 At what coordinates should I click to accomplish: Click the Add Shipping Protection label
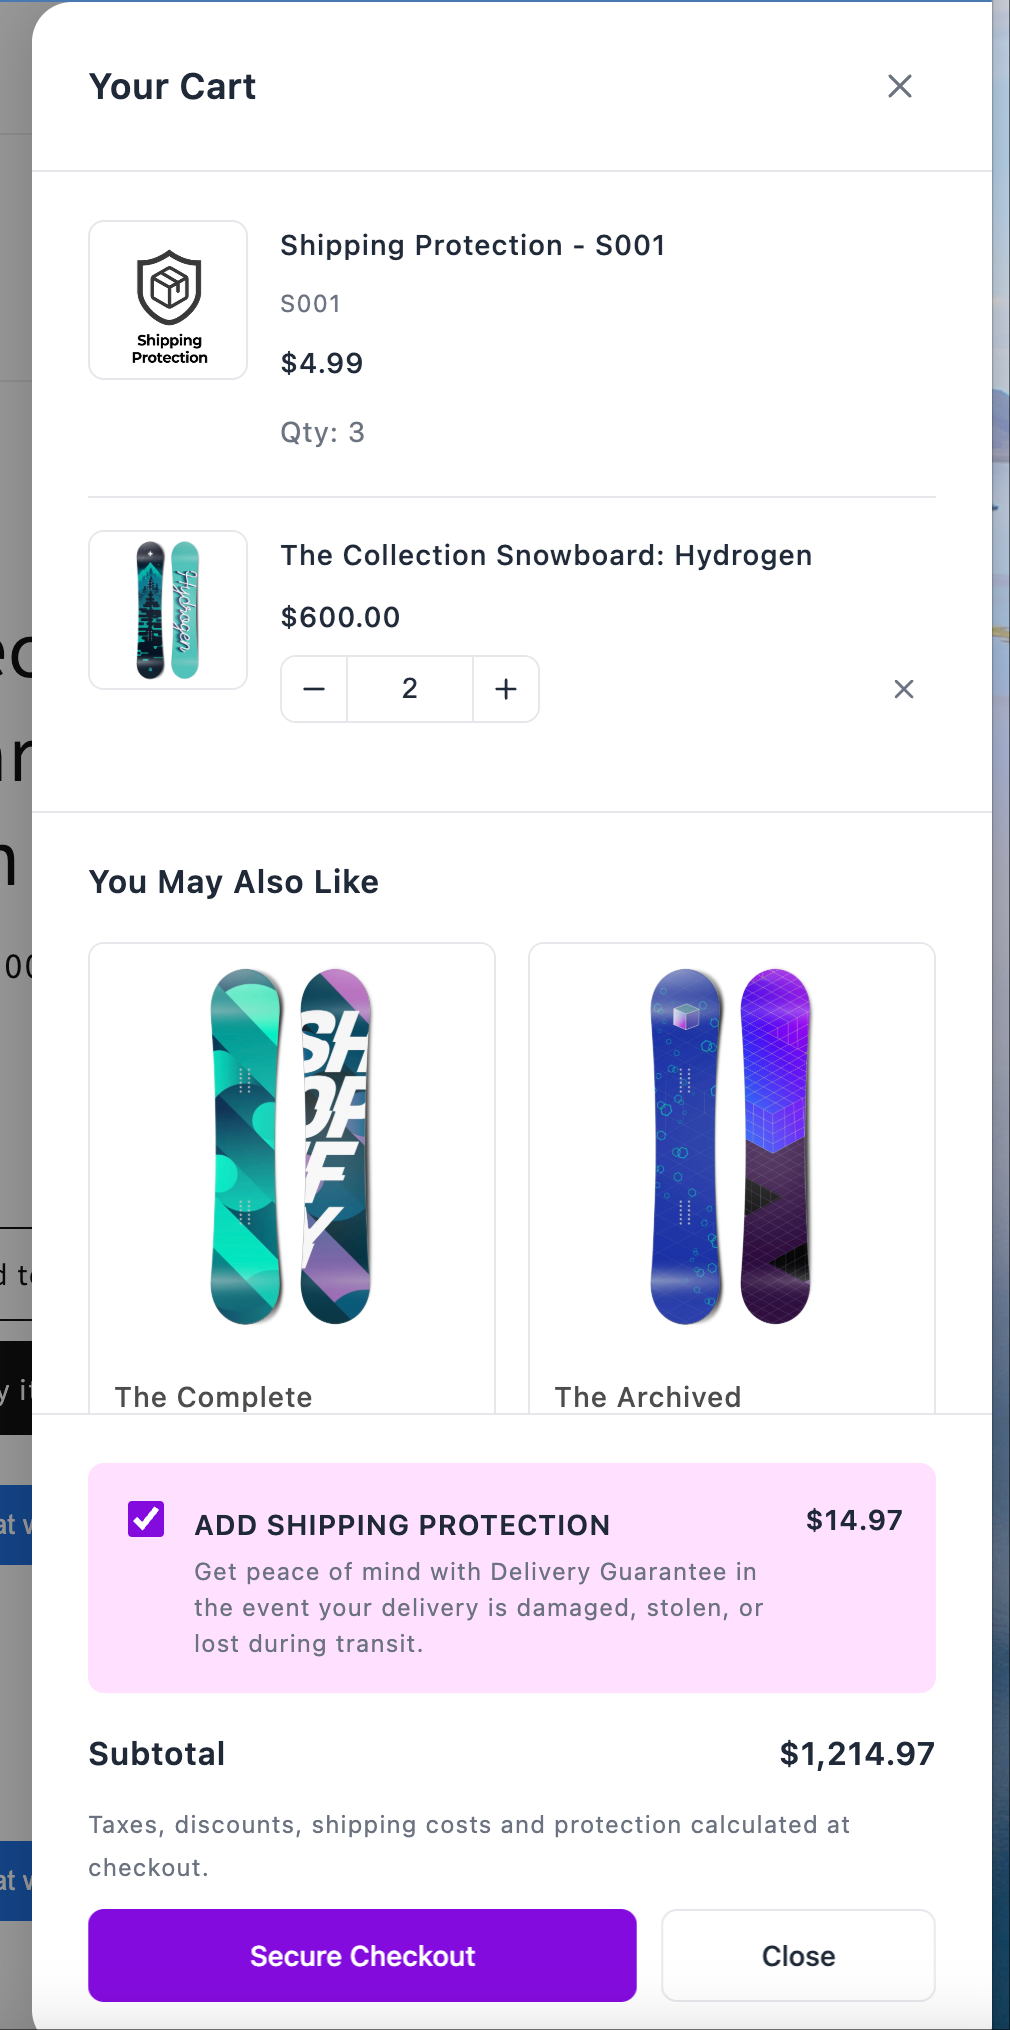402,1525
